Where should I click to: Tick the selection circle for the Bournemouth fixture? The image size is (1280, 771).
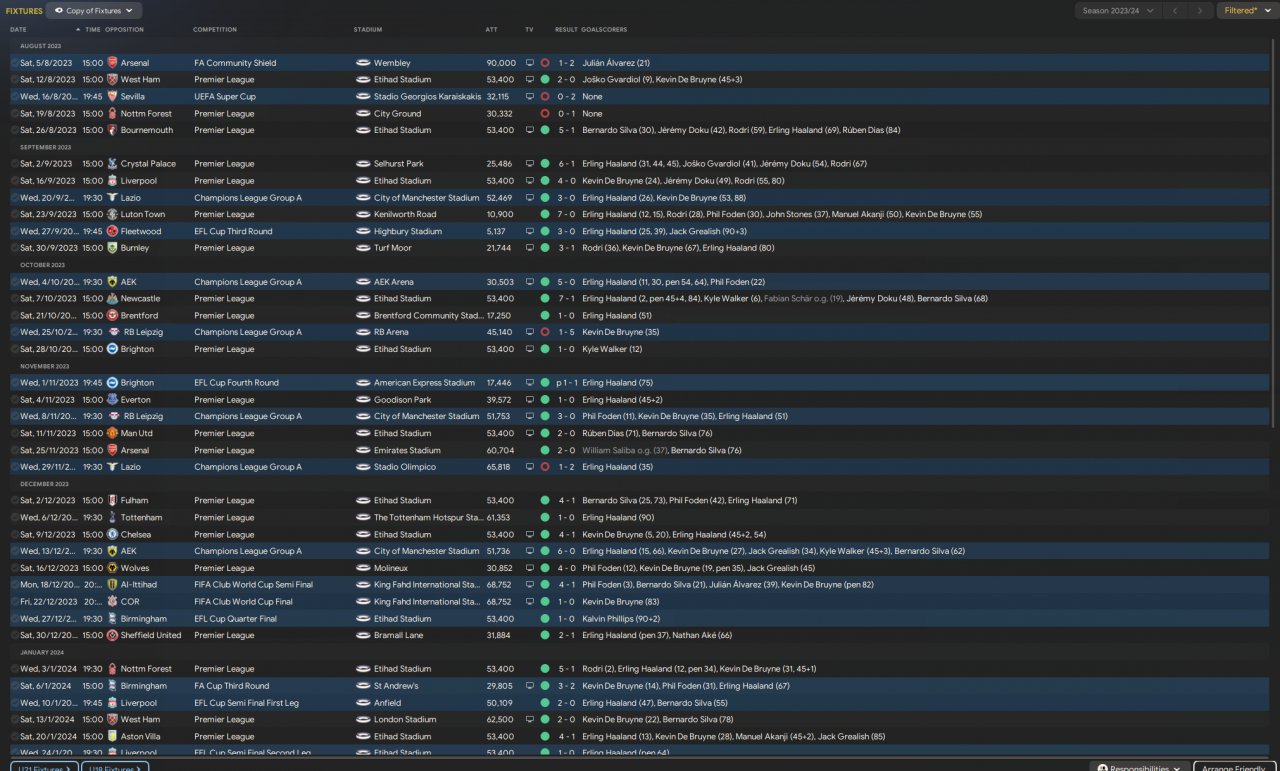point(14,130)
